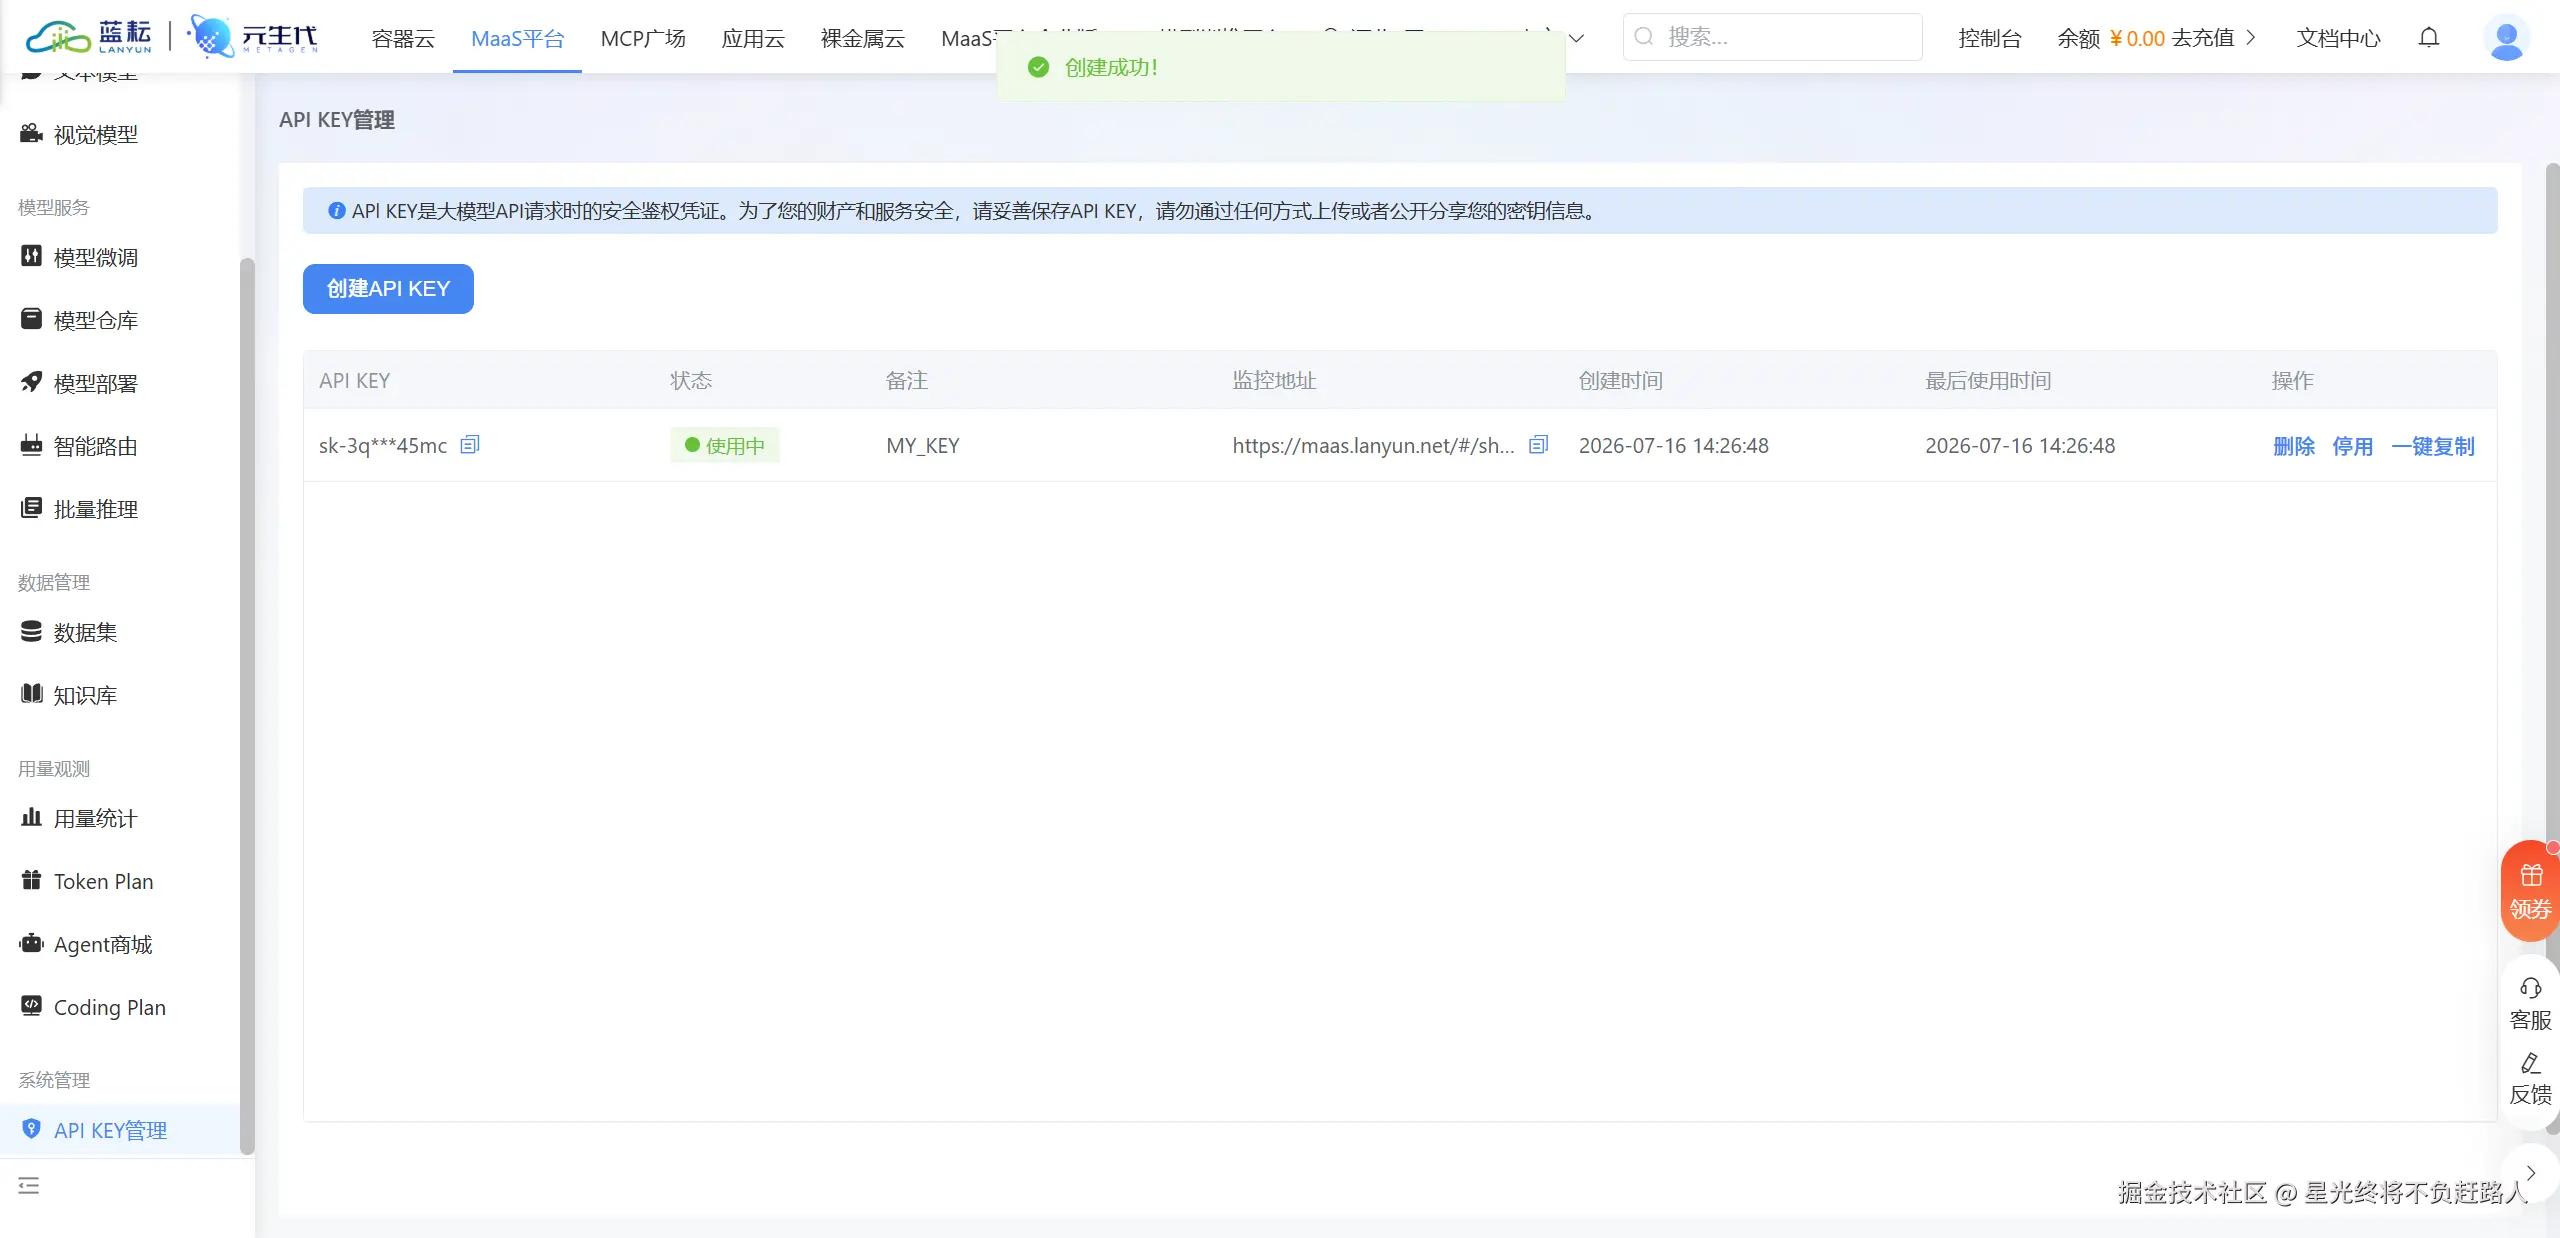The width and height of the screenshot is (2560, 1238).
Task: Click the 最后使用时间 column header
Action: tap(1988, 381)
